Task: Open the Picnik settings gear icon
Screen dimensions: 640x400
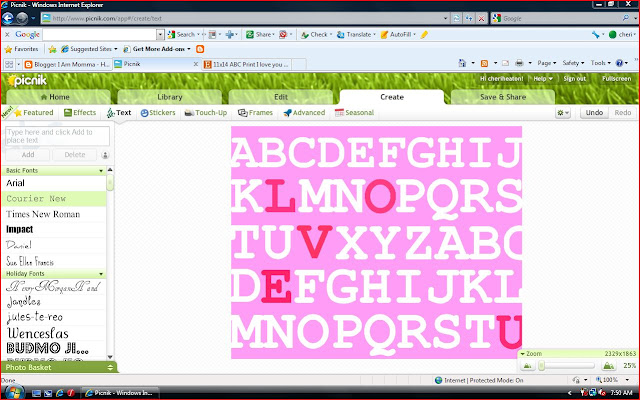Action: pos(562,113)
